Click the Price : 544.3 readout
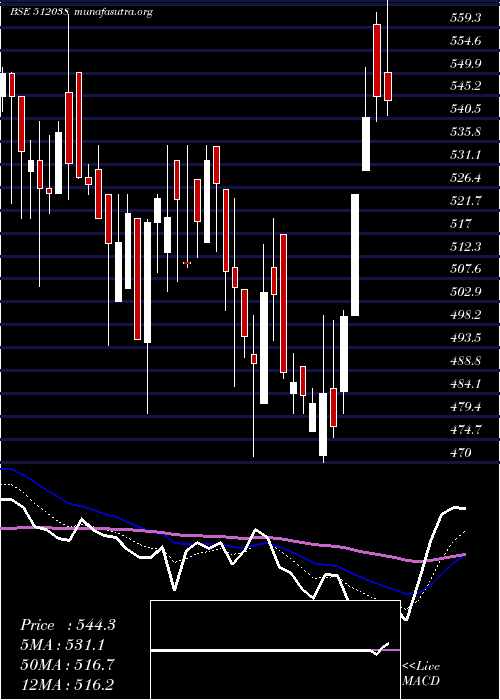Image resolution: width=500 pixels, height=700 pixels. 68,625
